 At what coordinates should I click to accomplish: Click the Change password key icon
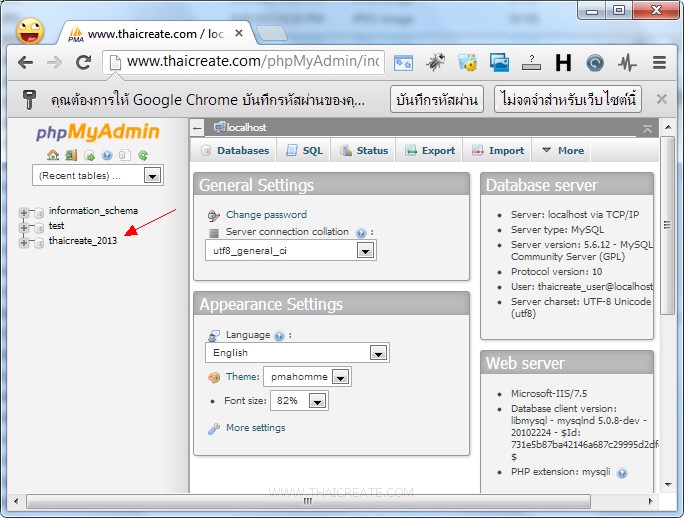214,215
